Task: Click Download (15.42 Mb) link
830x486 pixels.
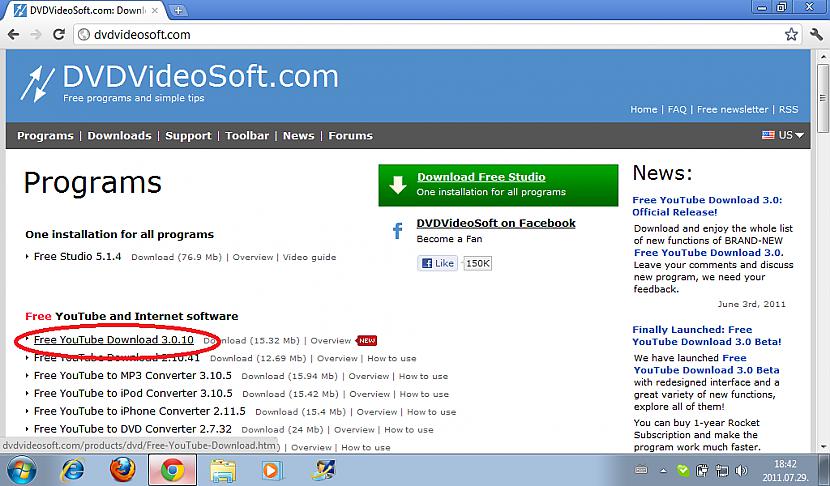Action: pyautogui.click(x=290, y=394)
